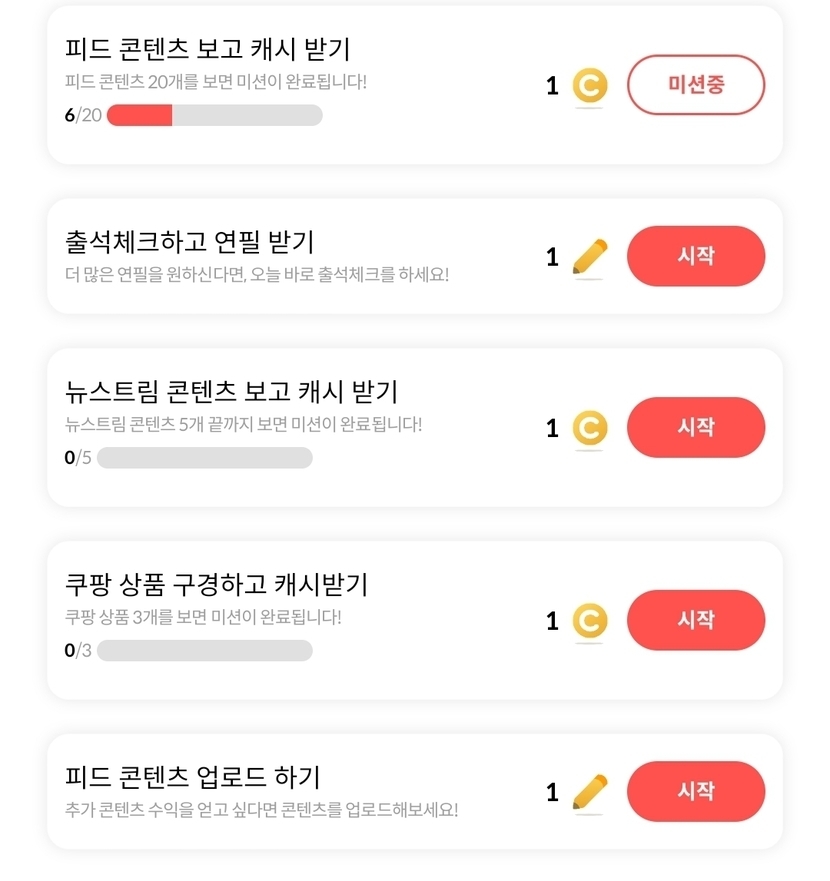830x881 pixels.
Task: Tap the pencil icon for 출석체크하고 연필 받기
Action: (x=589, y=257)
